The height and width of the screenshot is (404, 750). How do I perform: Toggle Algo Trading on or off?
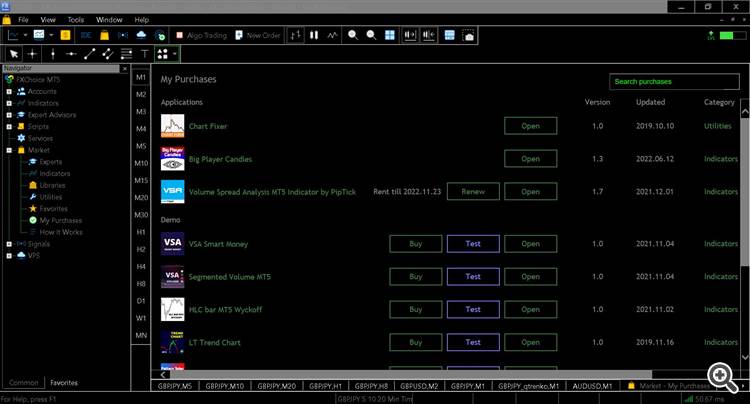201,35
